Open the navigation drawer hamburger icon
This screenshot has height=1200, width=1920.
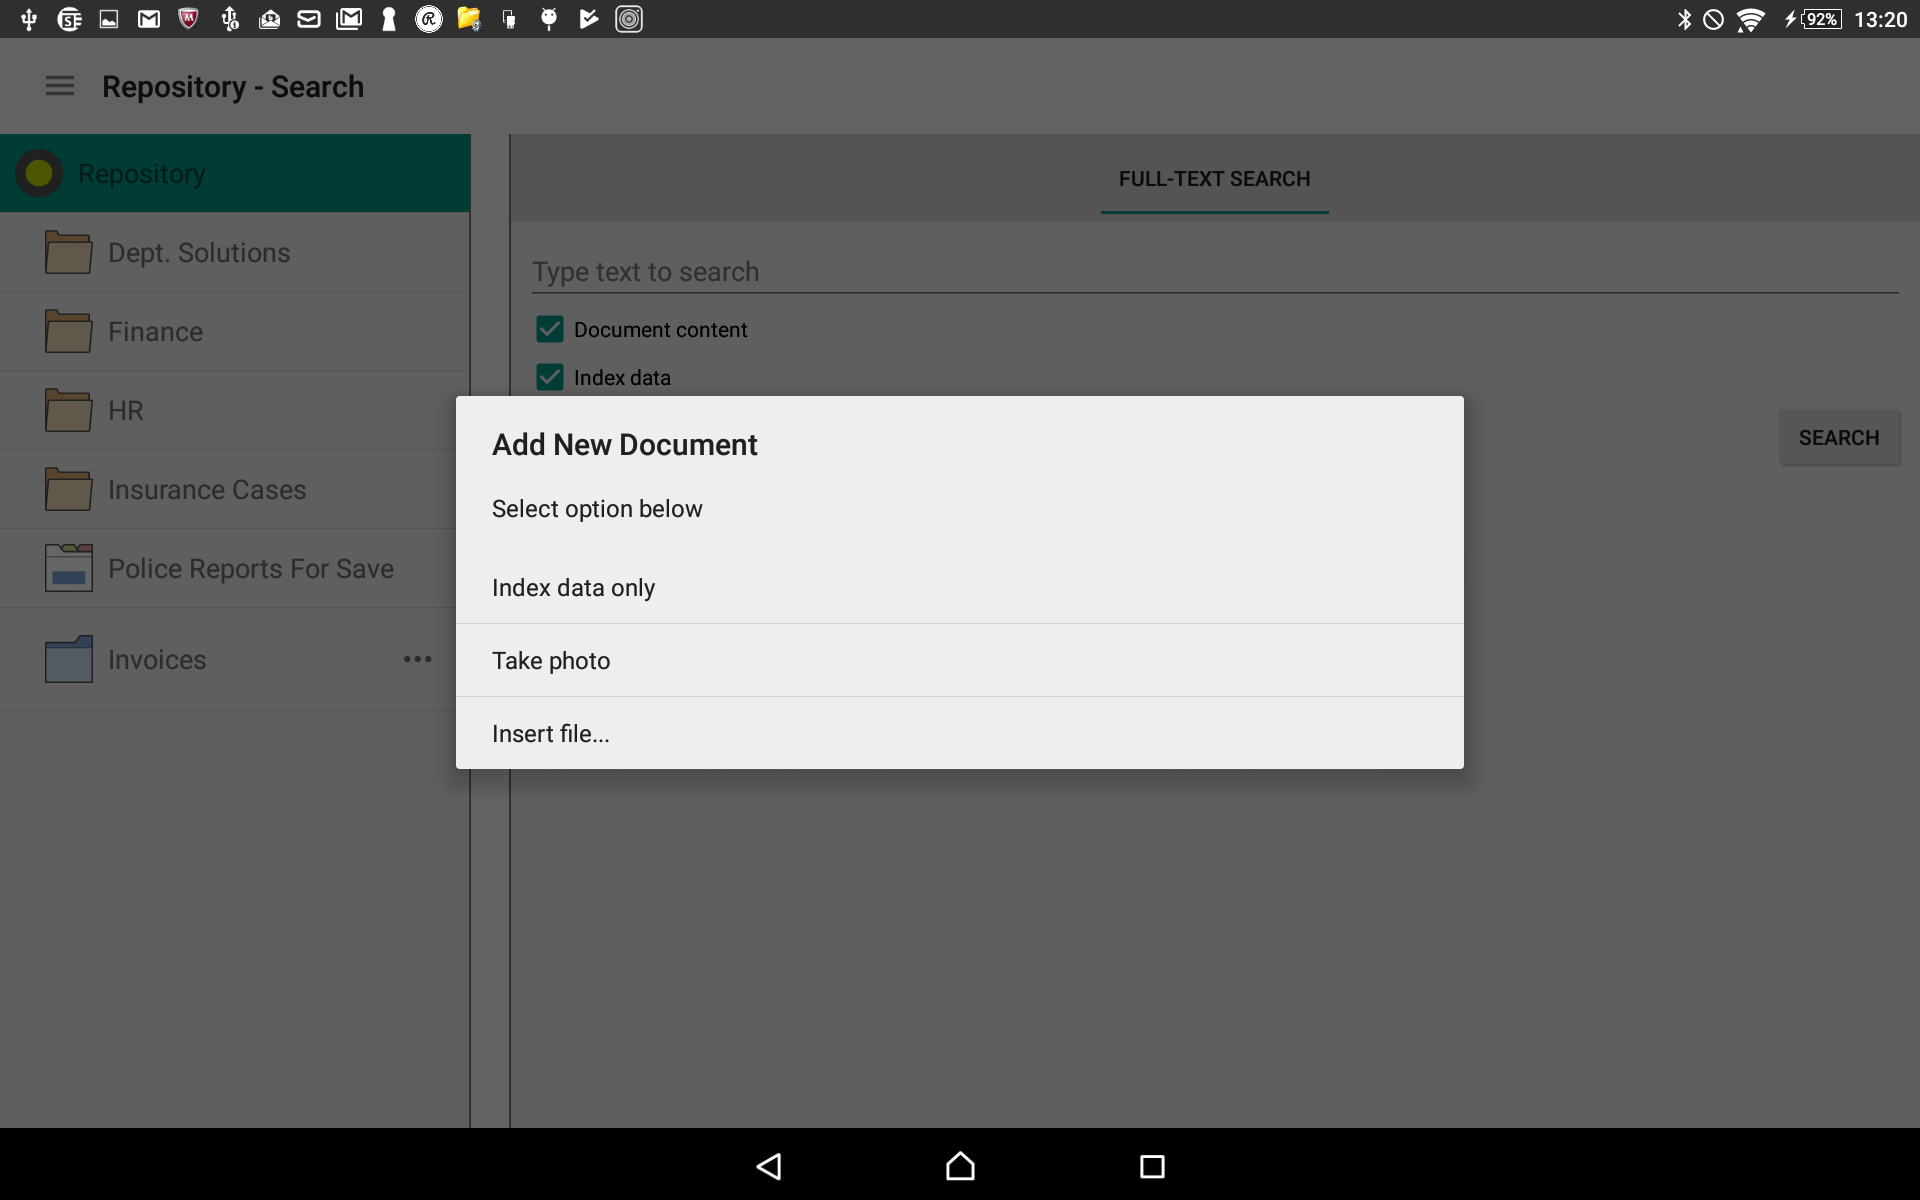tap(59, 86)
